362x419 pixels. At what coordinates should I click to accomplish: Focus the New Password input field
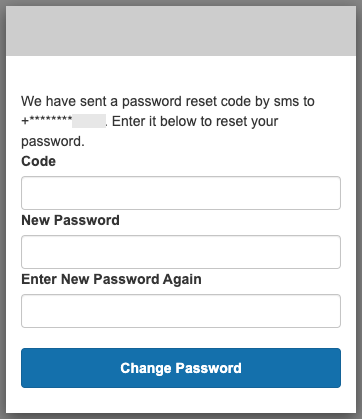(181, 252)
